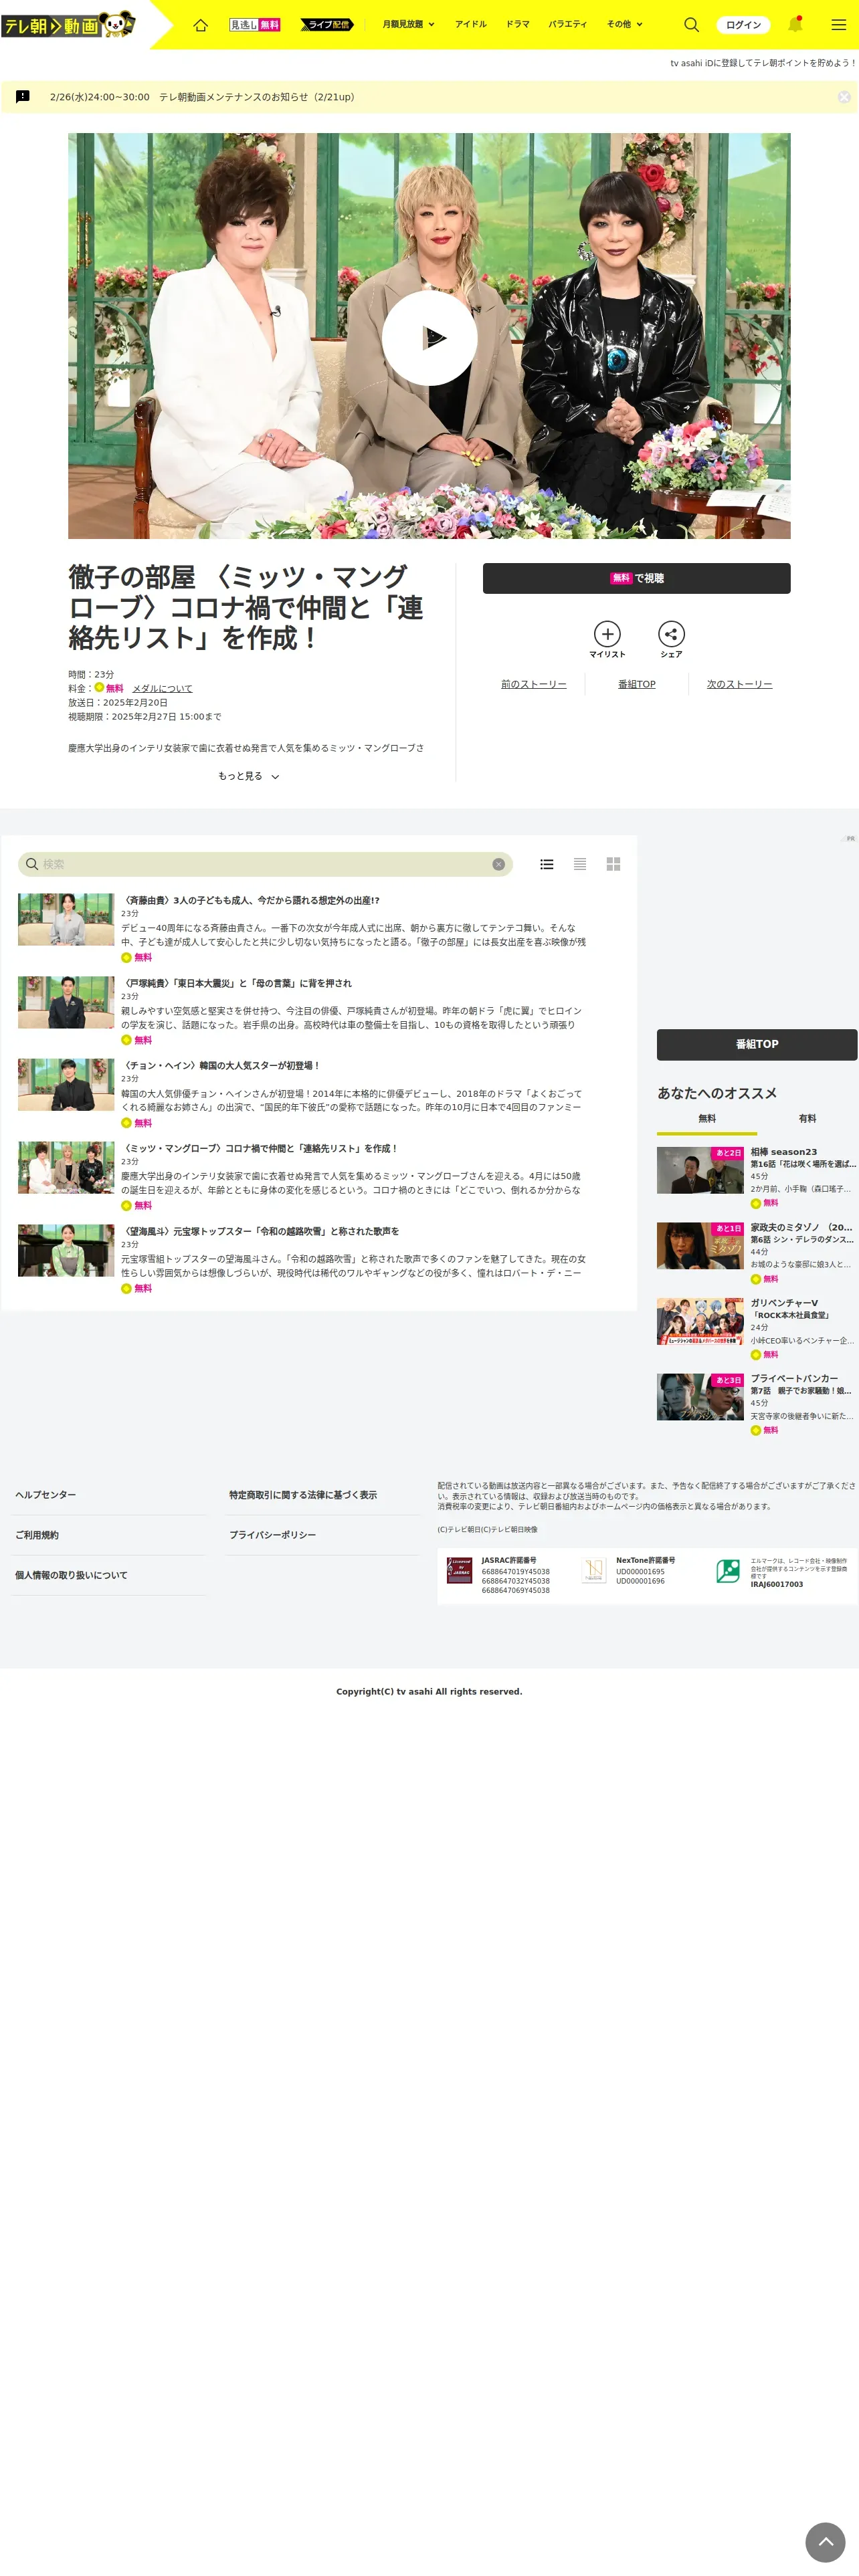Click the sidebar 番組TOP button
Viewport: 859px width, 2576px height.
click(757, 1044)
